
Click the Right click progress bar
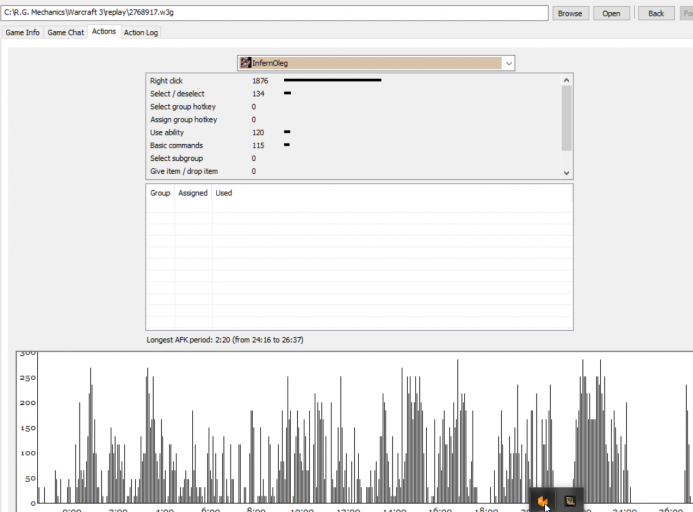pyautogui.click(x=332, y=80)
